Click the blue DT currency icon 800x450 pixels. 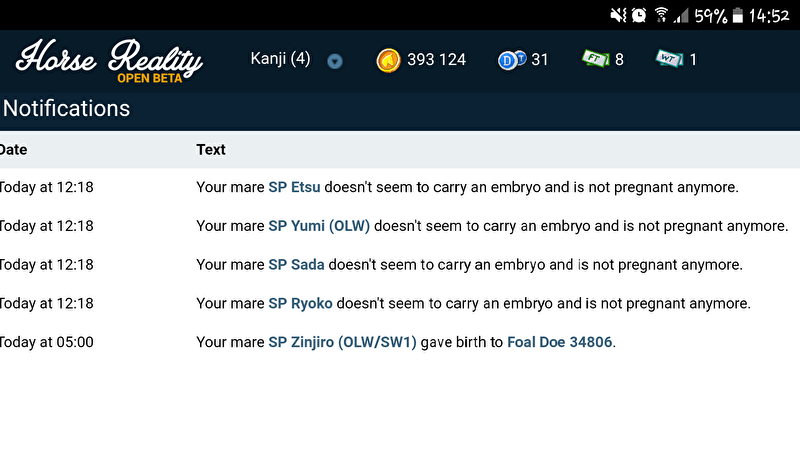(511, 60)
